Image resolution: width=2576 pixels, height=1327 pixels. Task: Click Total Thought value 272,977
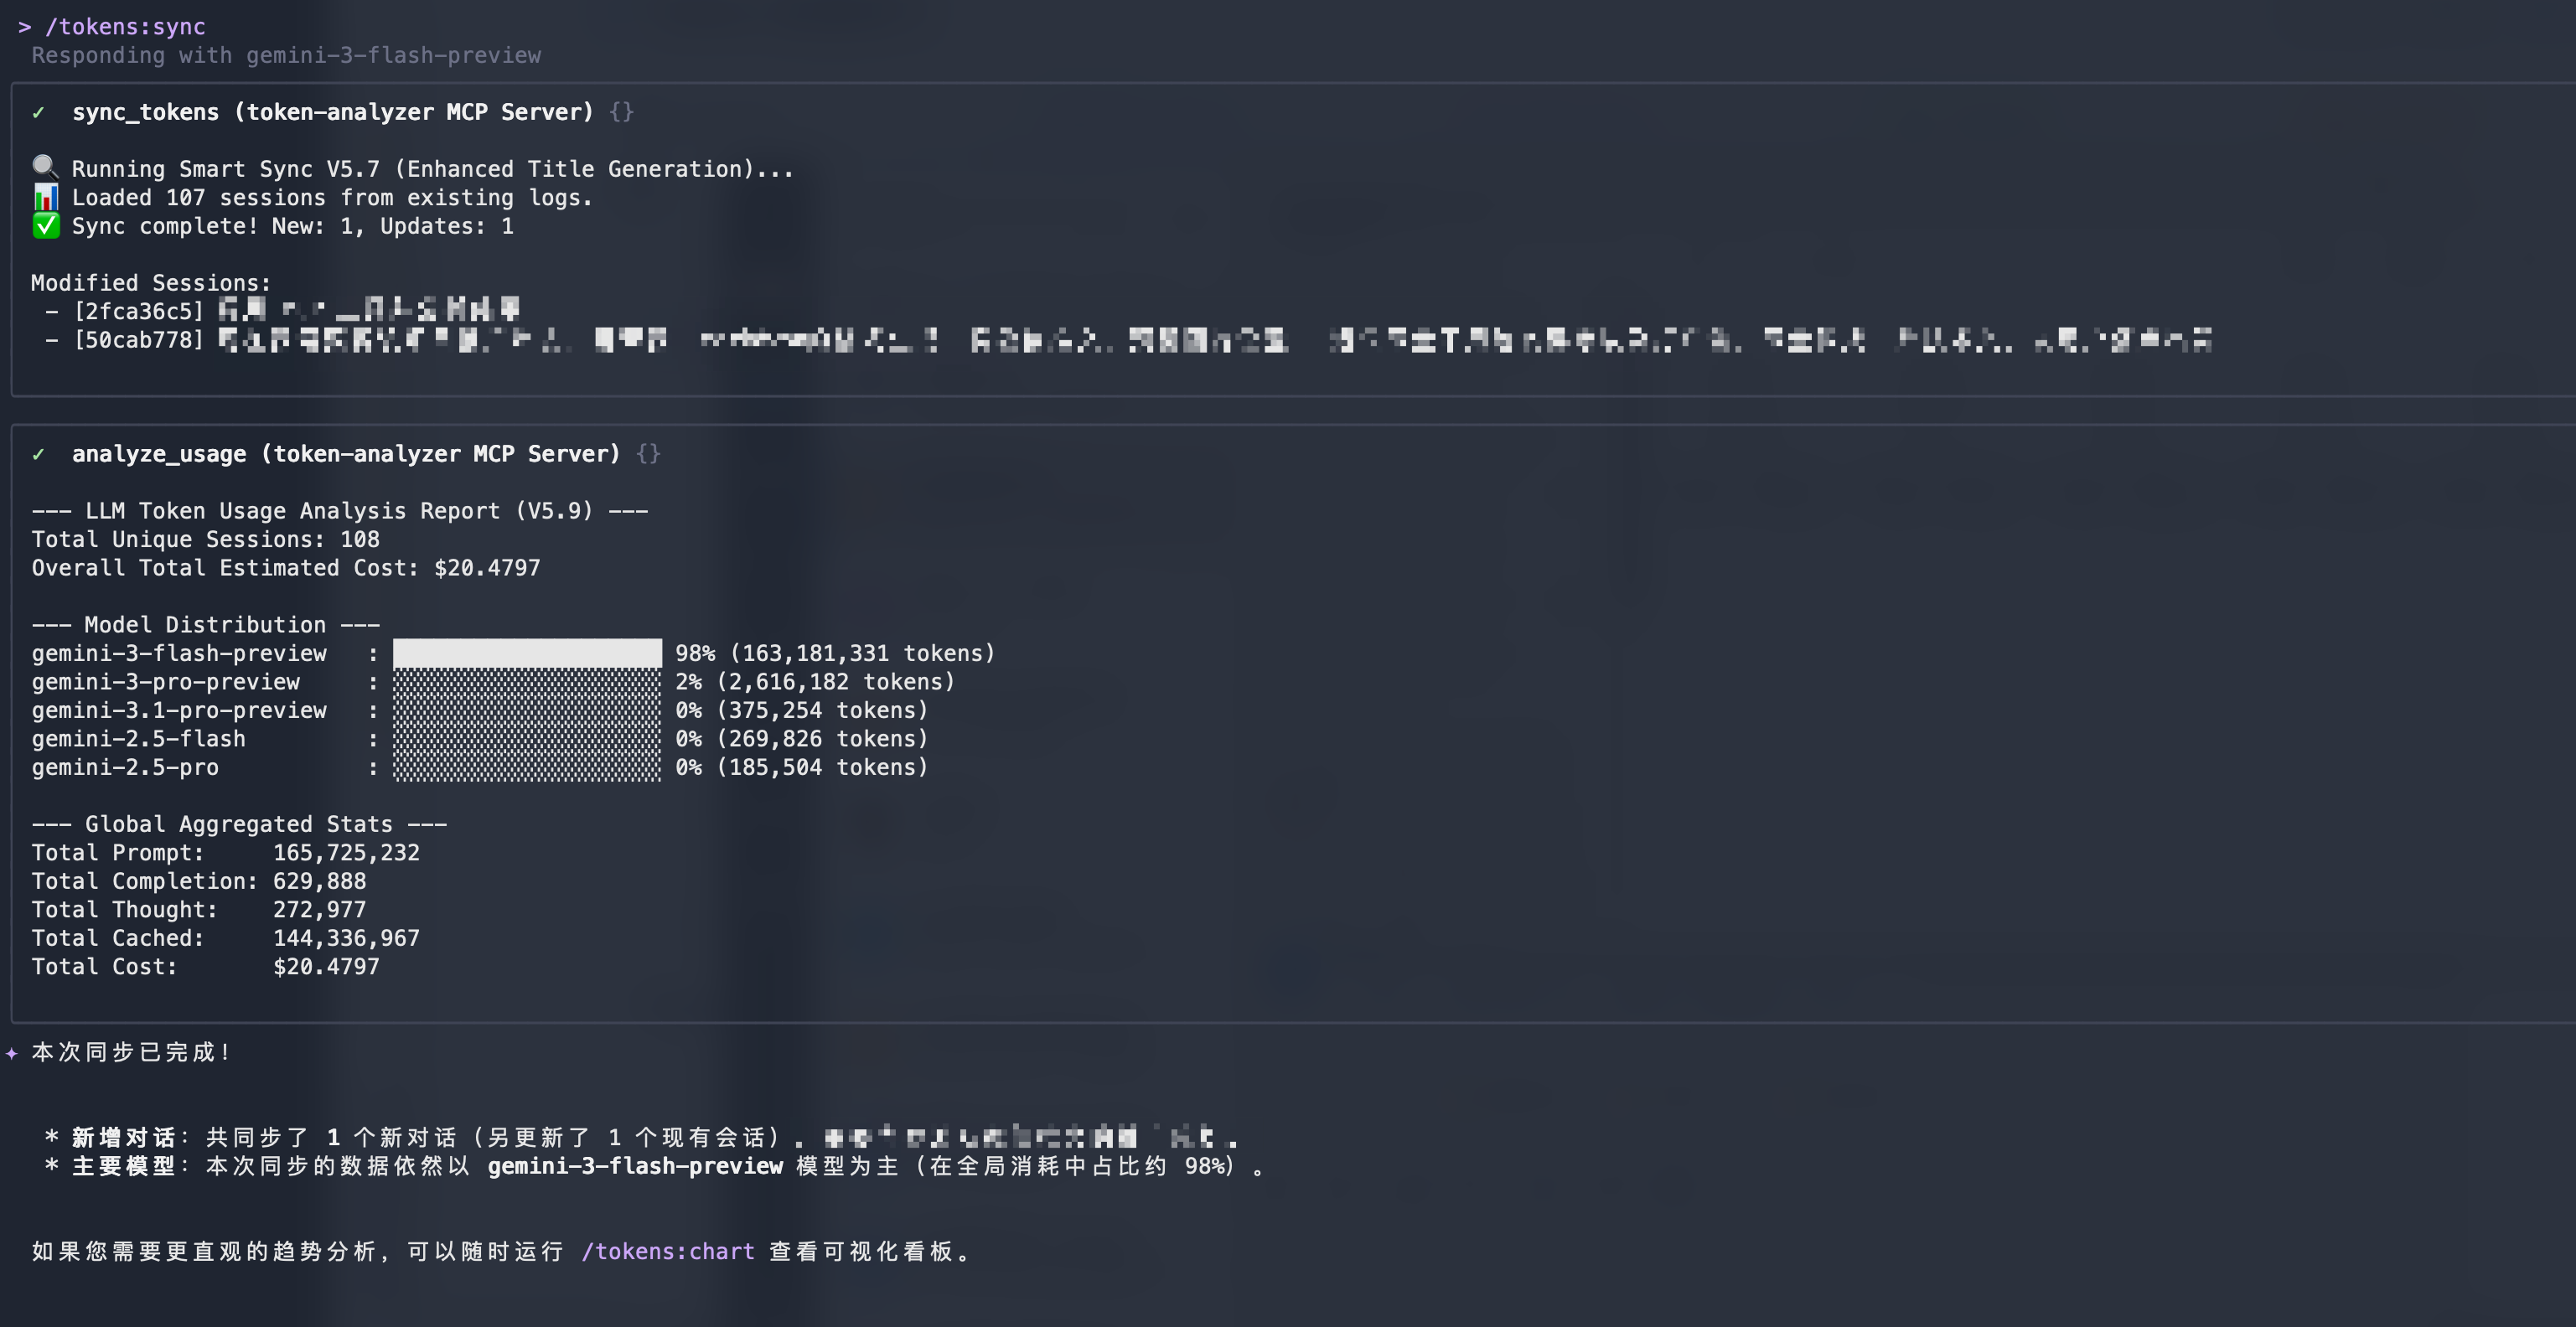click(319, 910)
